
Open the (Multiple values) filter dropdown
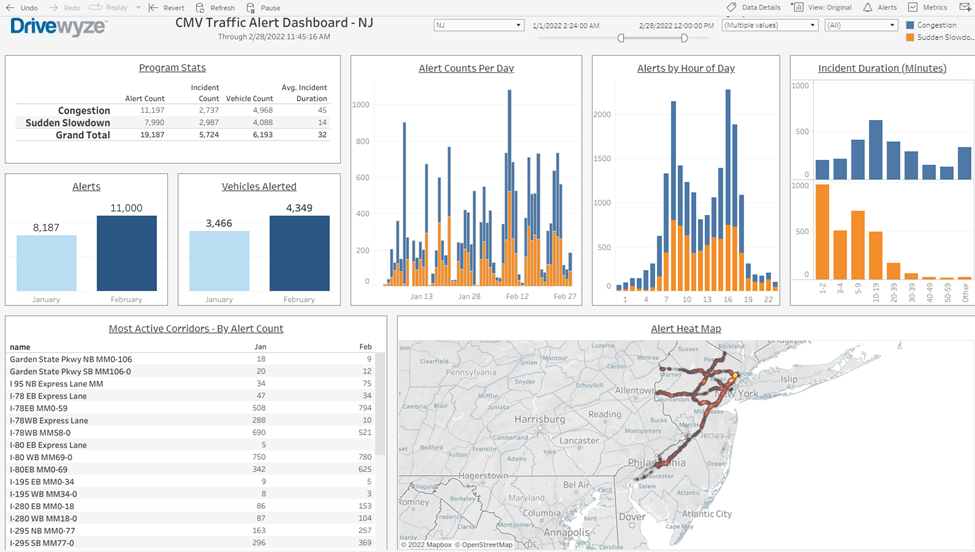coord(812,25)
